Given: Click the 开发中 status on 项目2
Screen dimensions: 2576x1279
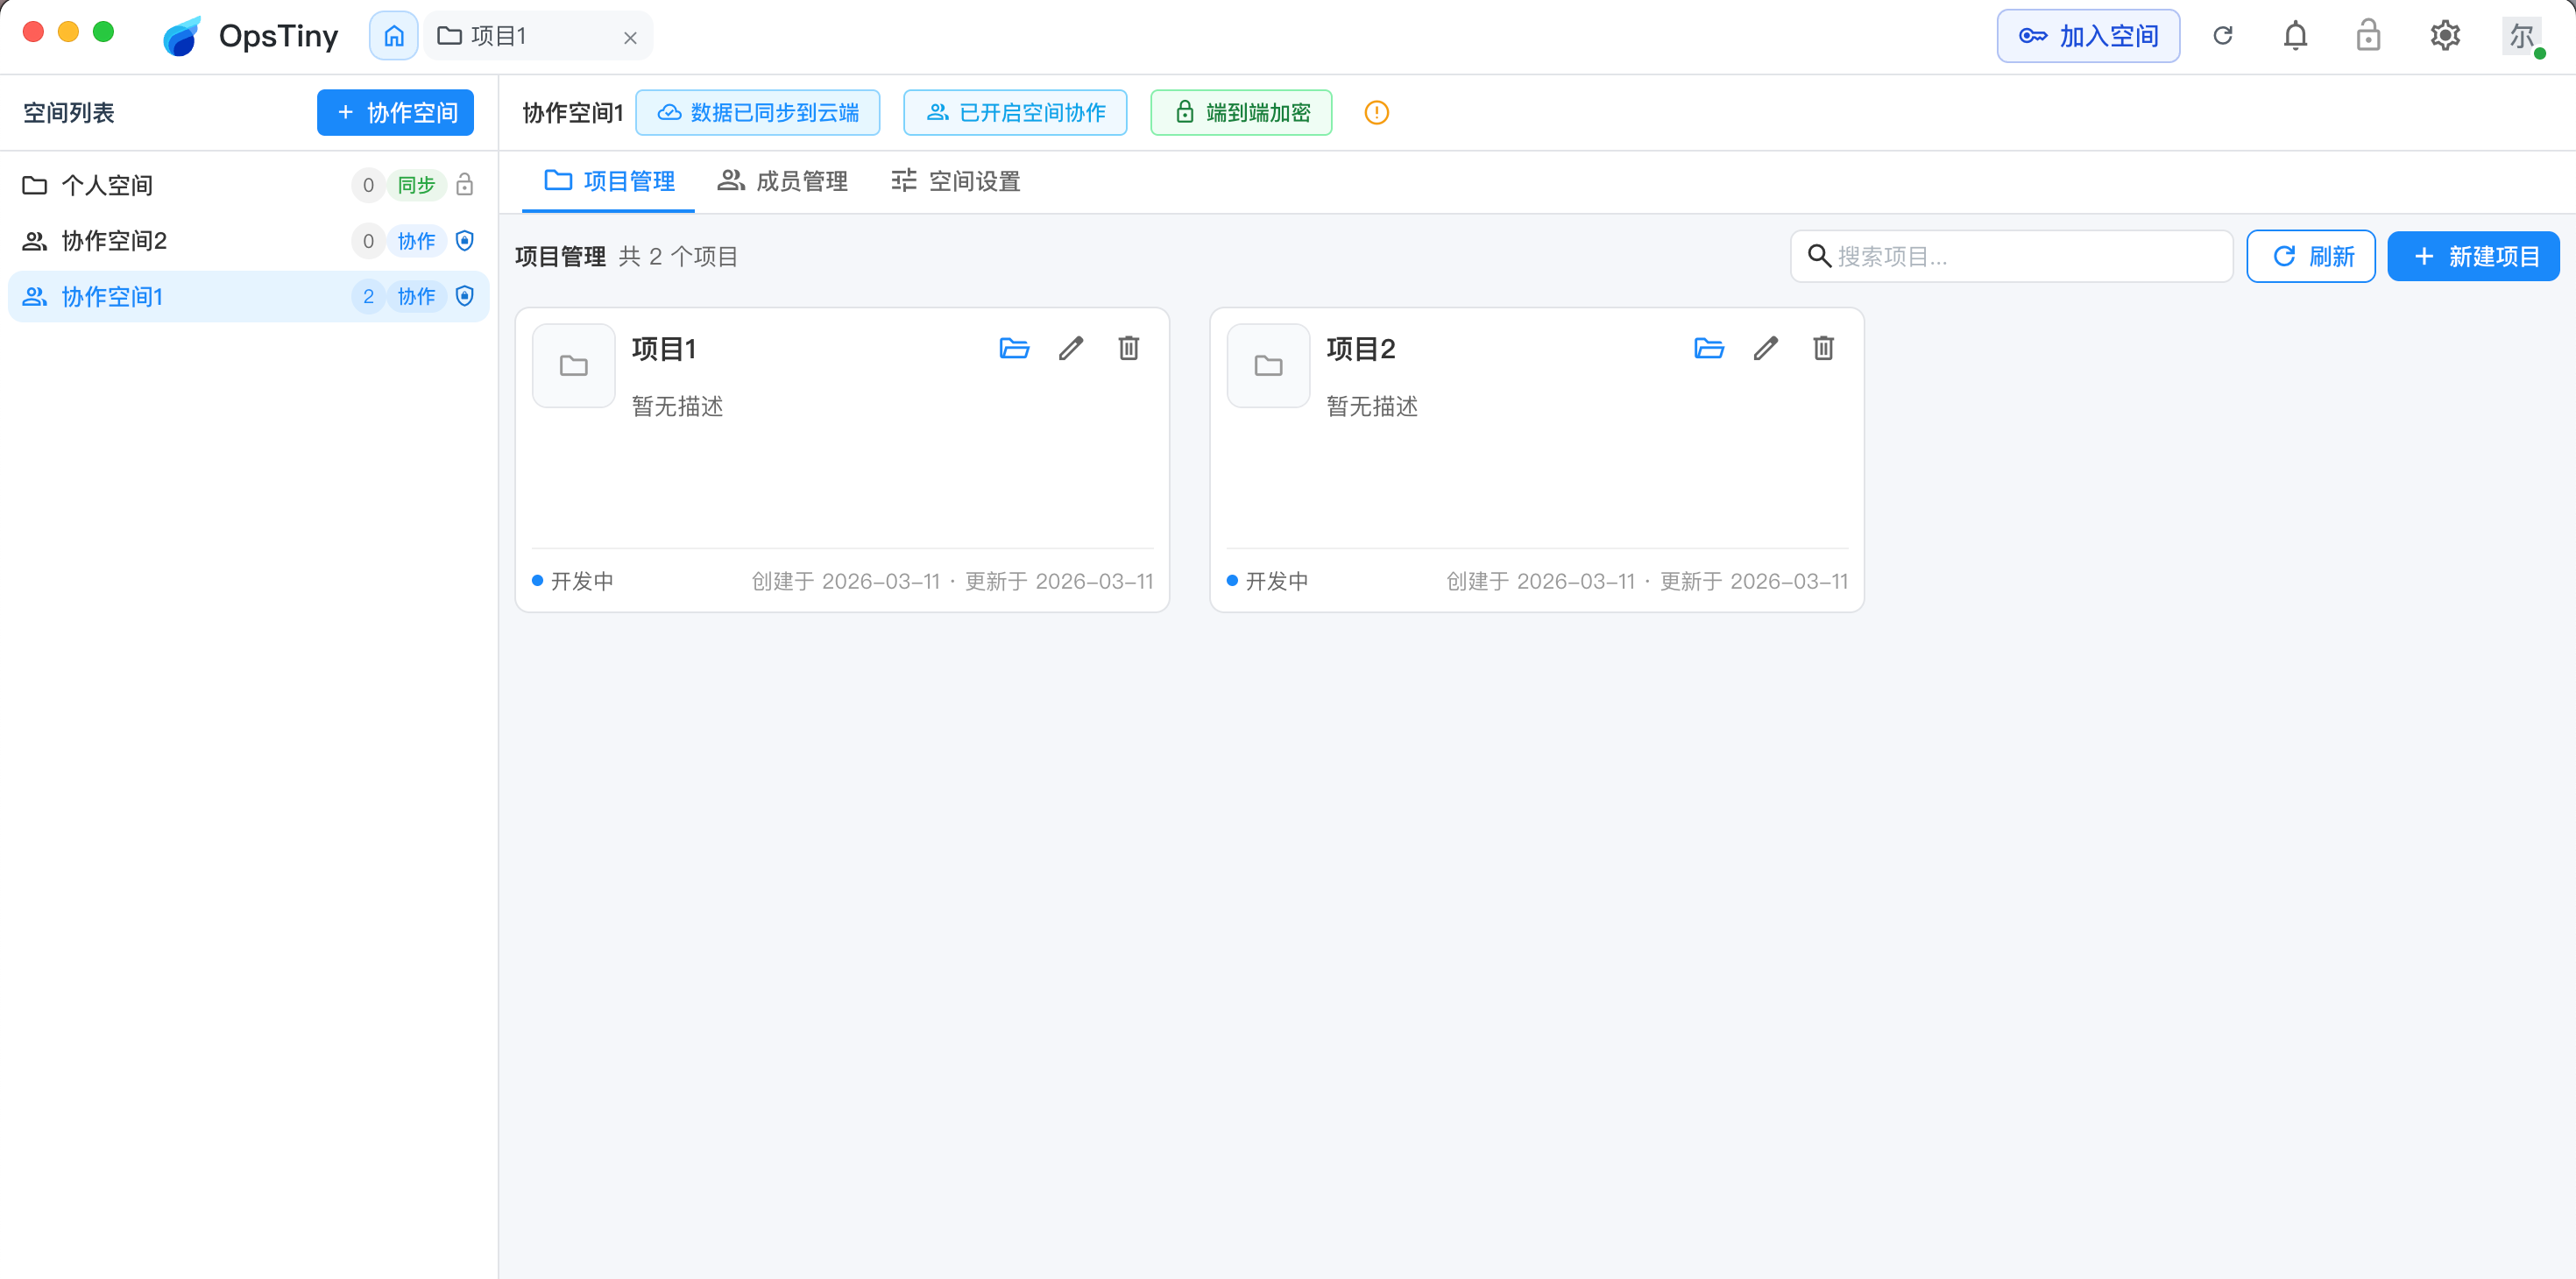Looking at the screenshot, I should [x=1268, y=581].
